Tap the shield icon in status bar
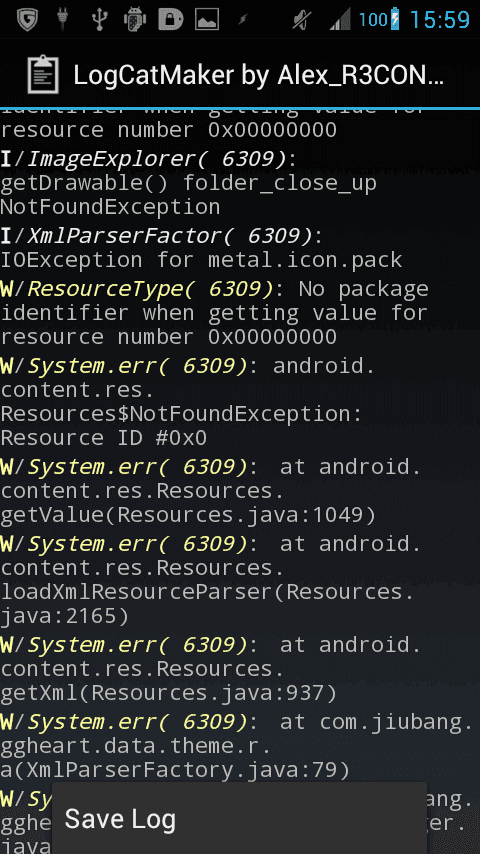This screenshot has width=480, height=854. 27,20
